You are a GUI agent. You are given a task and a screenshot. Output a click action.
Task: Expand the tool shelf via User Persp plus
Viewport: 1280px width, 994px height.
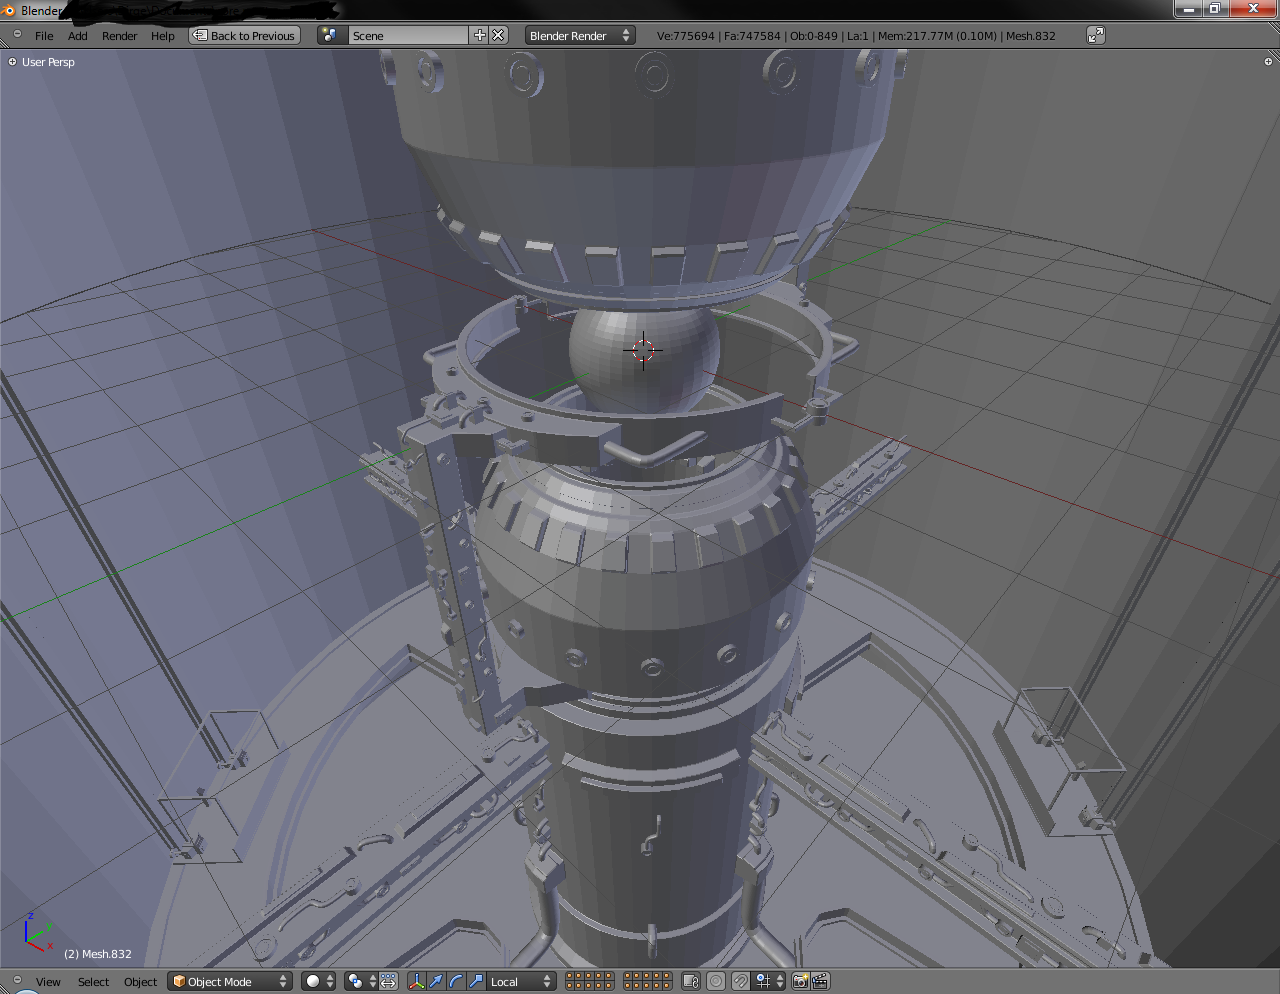click(12, 62)
